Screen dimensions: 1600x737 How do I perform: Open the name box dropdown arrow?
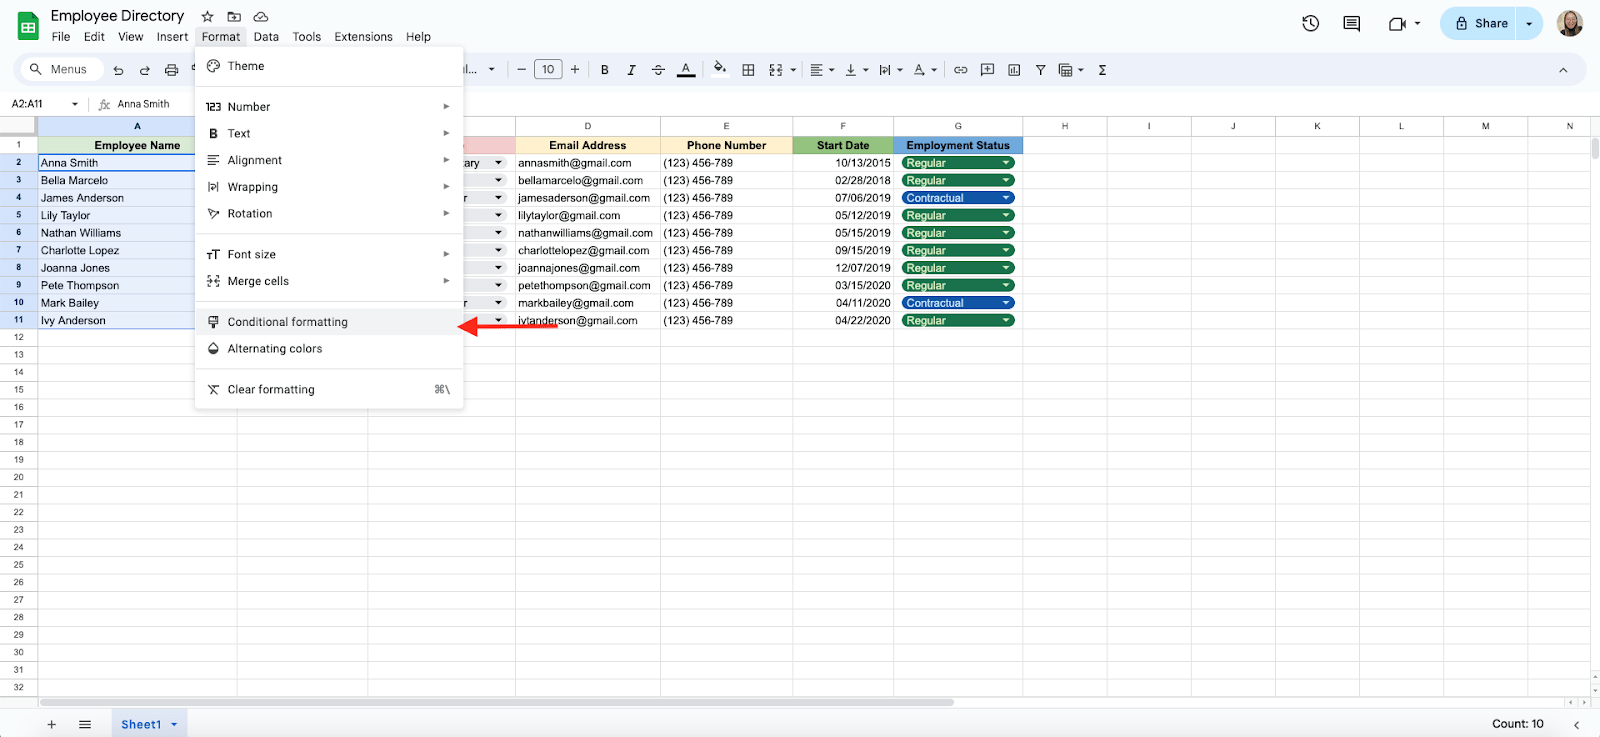(74, 104)
